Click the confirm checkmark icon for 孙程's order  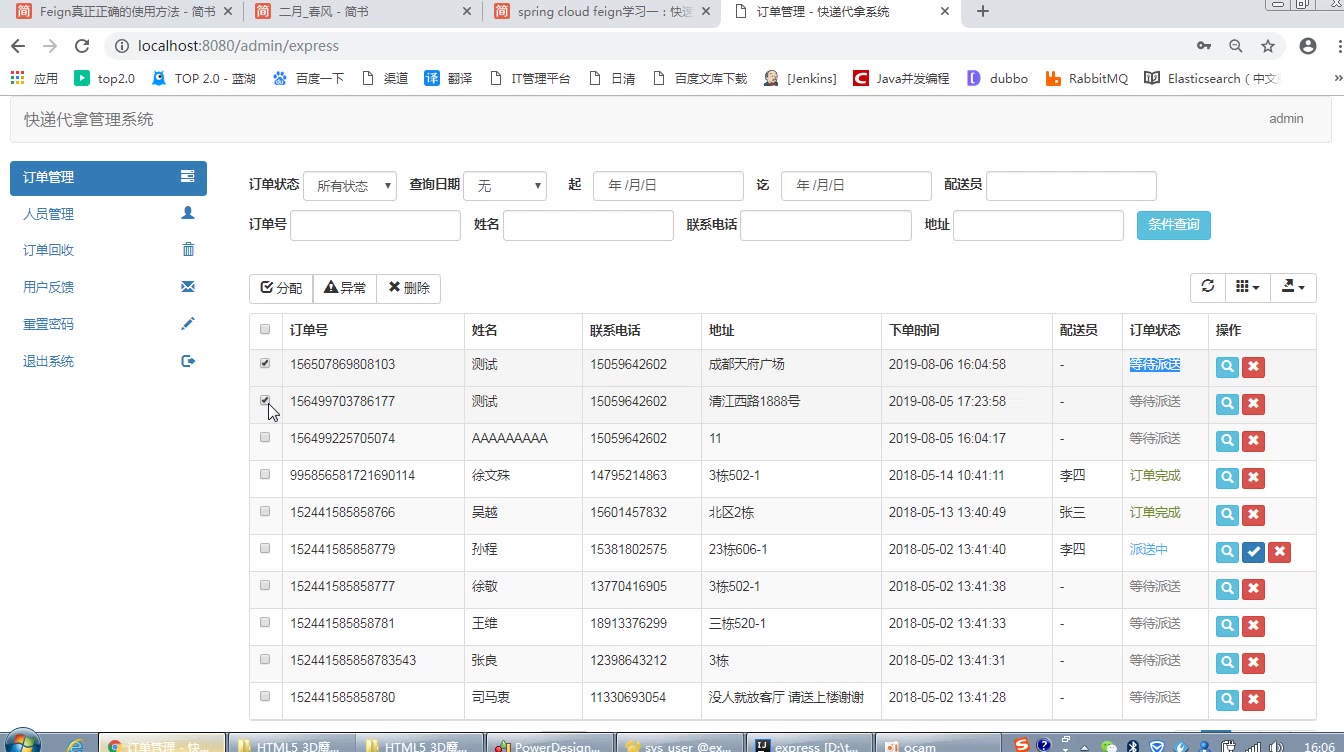click(1253, 552)
